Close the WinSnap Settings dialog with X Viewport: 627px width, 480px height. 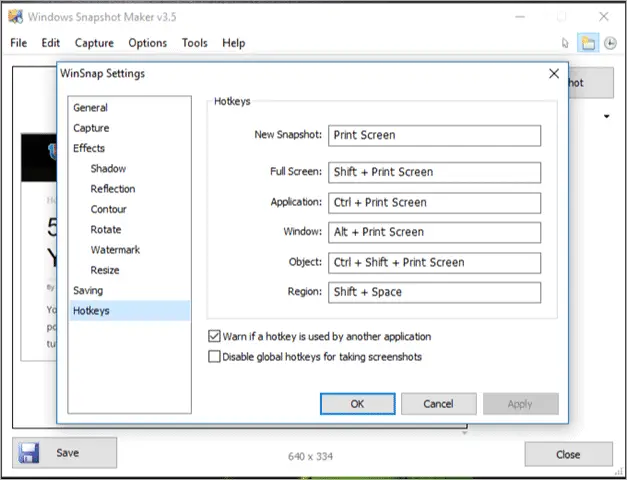[x=554, y=74]
